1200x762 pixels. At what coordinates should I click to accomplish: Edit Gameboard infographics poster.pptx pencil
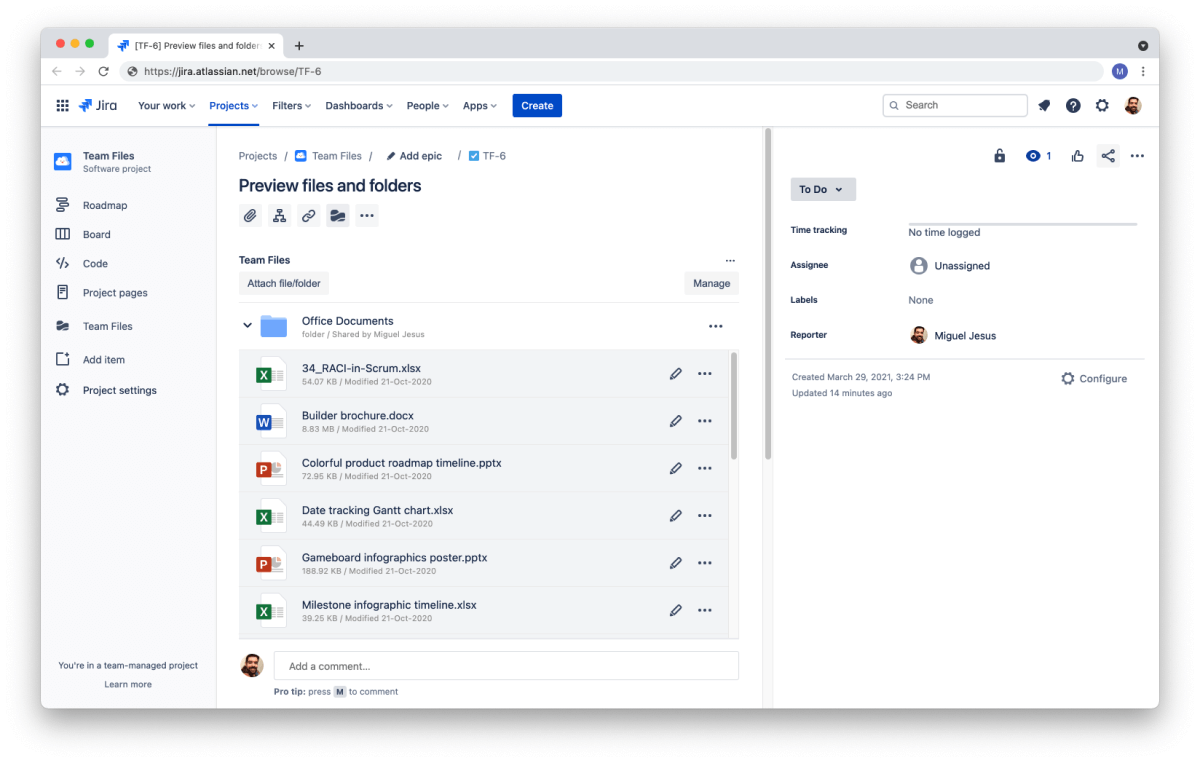pyautogui.click(x=676, y=563)
